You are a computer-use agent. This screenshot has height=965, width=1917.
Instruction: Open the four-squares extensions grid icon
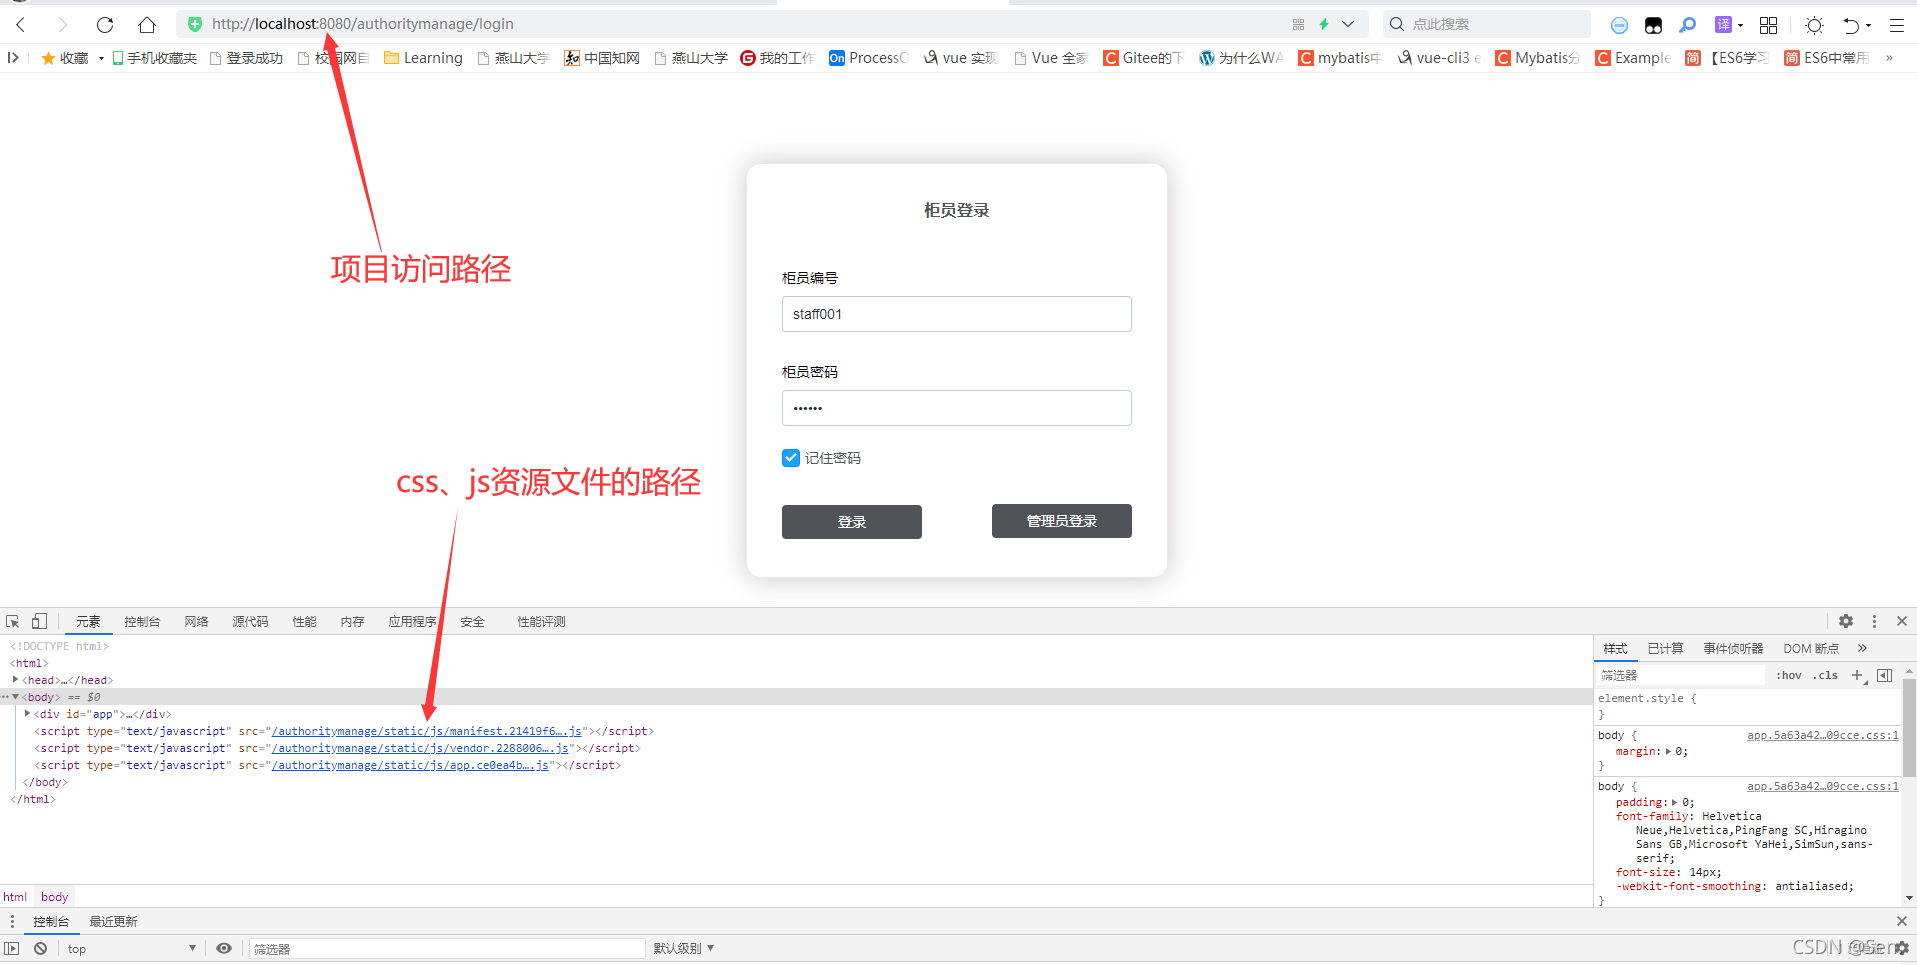(x=1768, y=25)
